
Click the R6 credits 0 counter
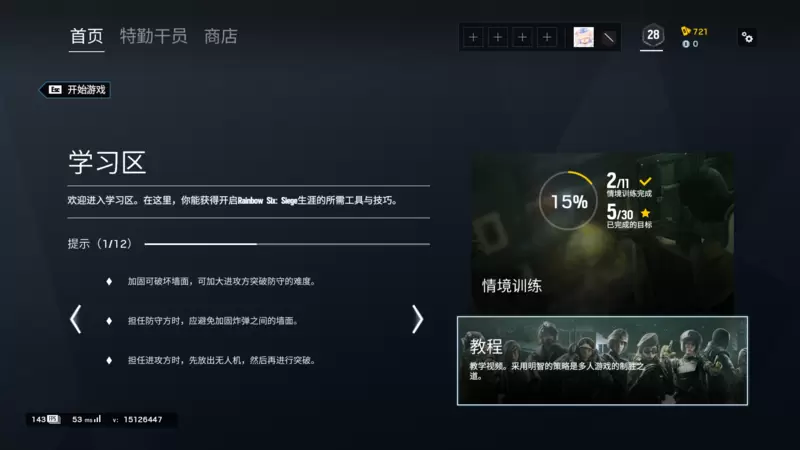point(690,44)
